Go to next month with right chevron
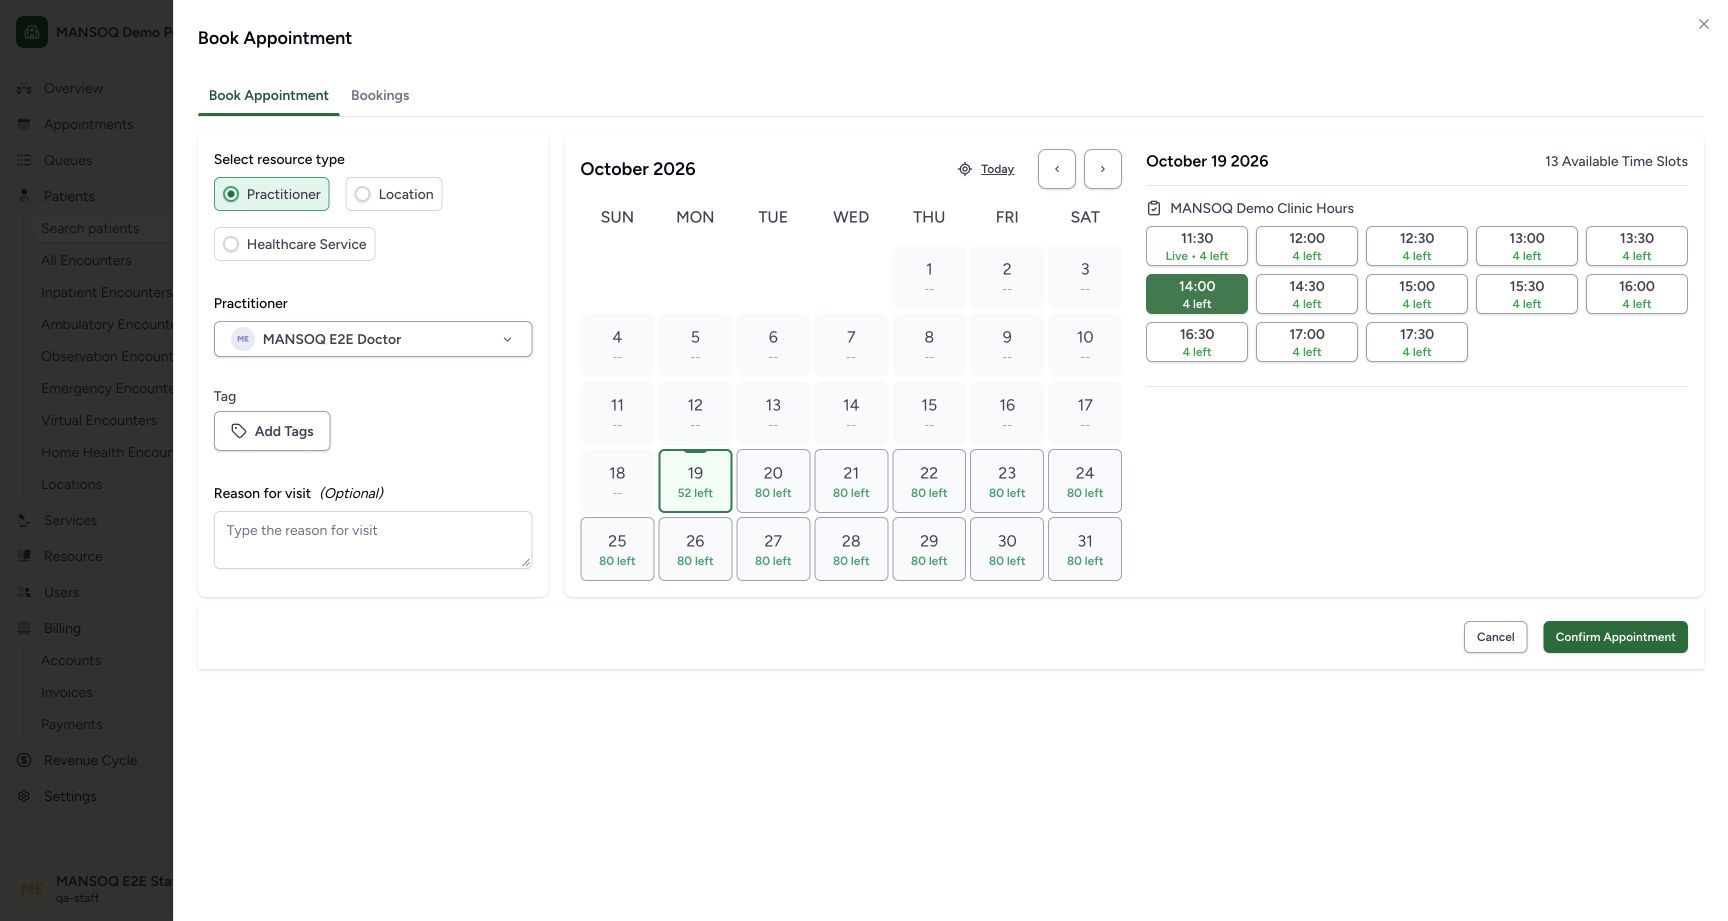Image resolution: width=1728 pixels, height=921 pixels. tap(1103, 169)
